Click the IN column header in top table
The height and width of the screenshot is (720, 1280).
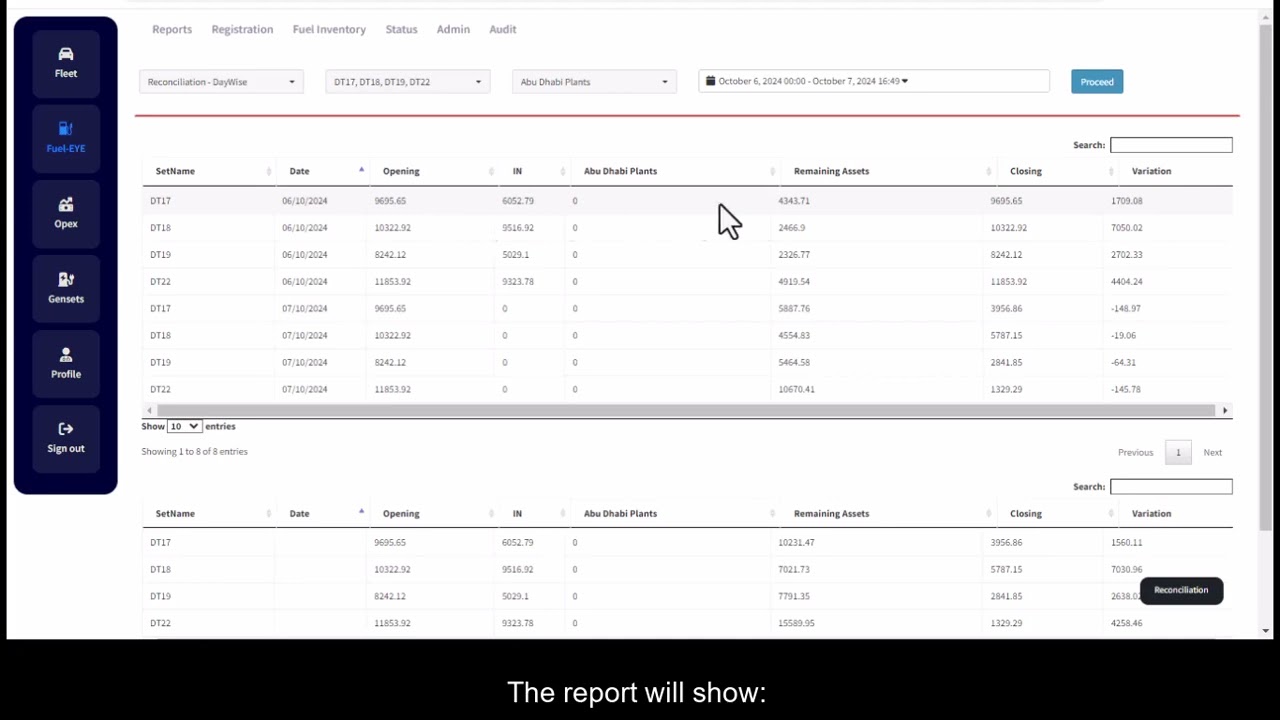point(517,171)
